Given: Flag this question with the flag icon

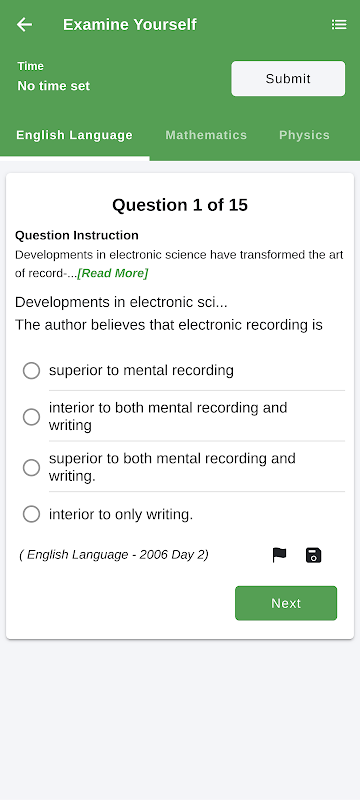Looking at the screenshot, I should pyautogui.click(x=279, y=555).
